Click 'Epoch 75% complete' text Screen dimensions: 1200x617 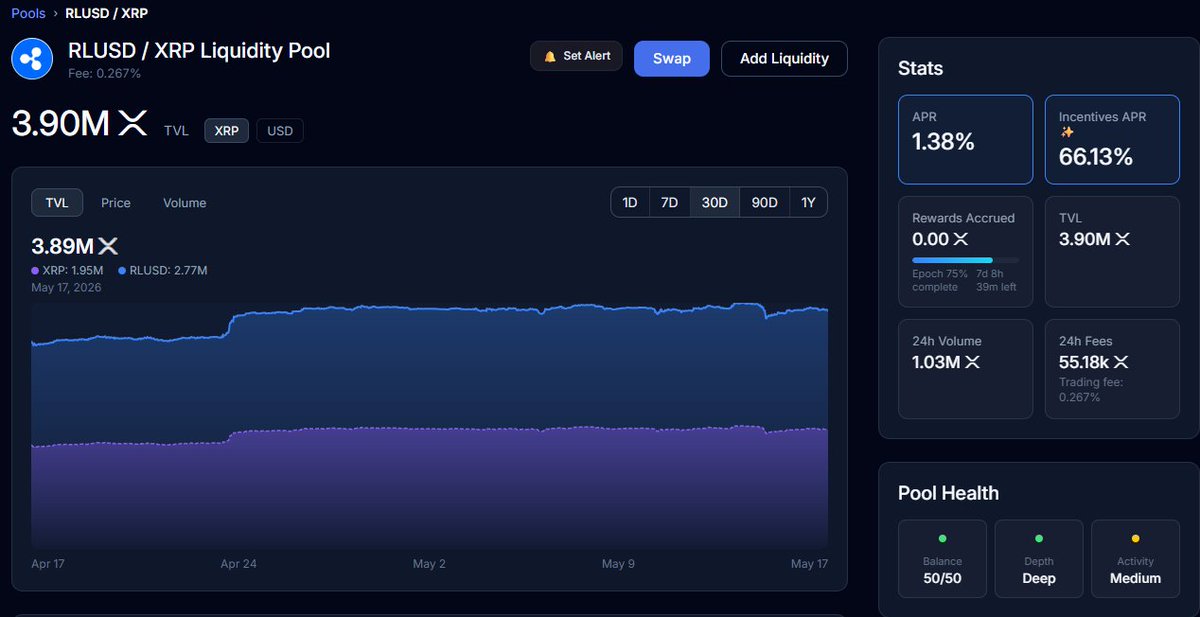tap(940, 281)
